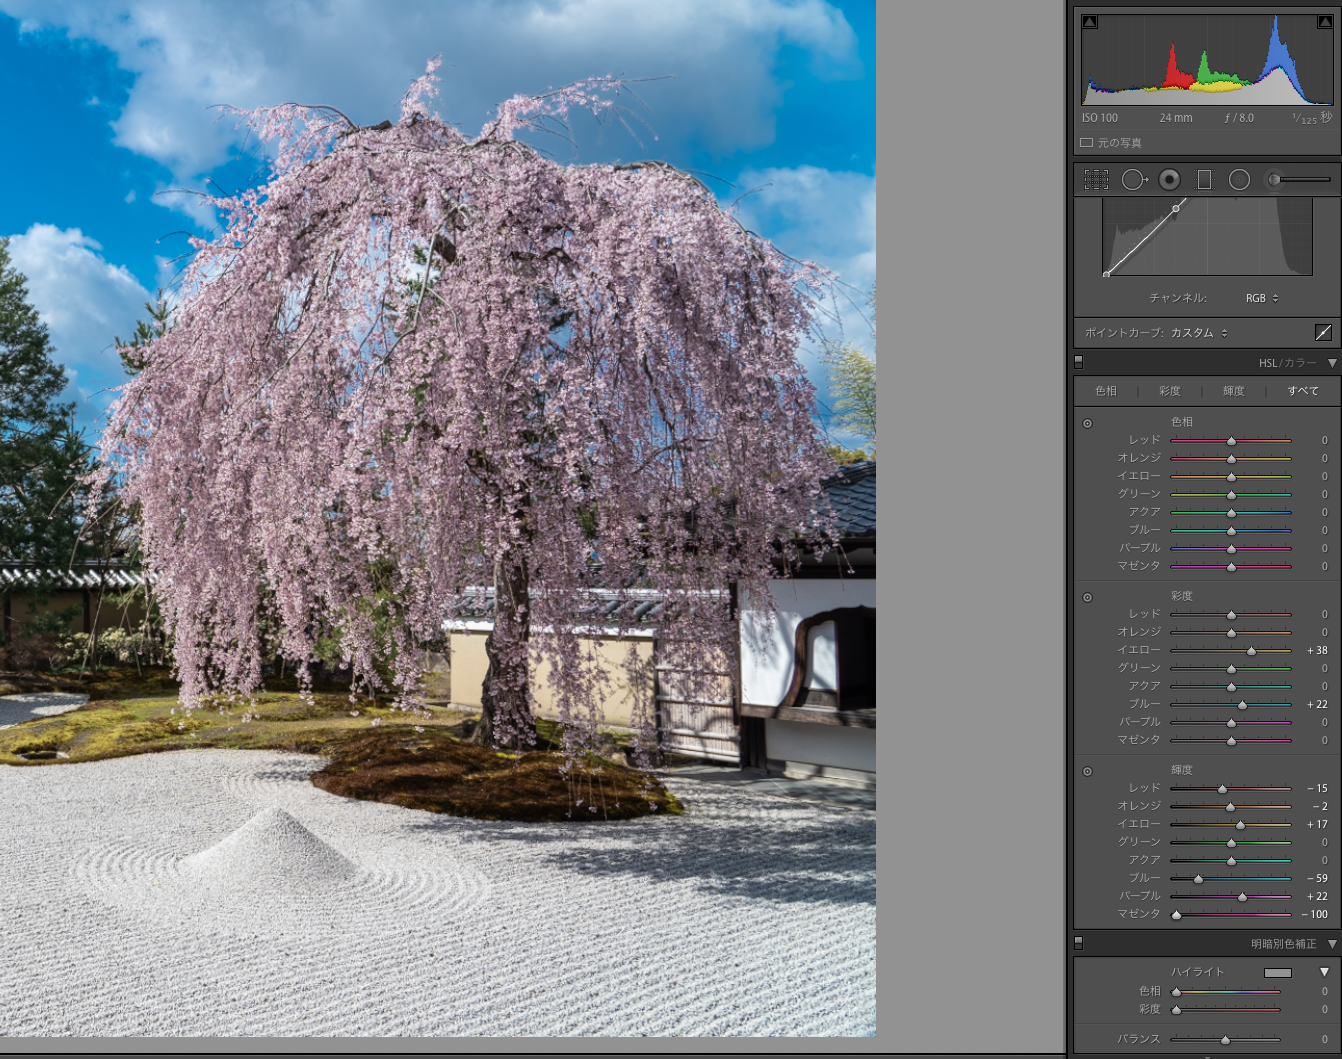Viewport: 1342px width, 1059px height.
Task: Activate the 輝度 (luminance) target adjustment tool
Action: [x=1088, y=771]
